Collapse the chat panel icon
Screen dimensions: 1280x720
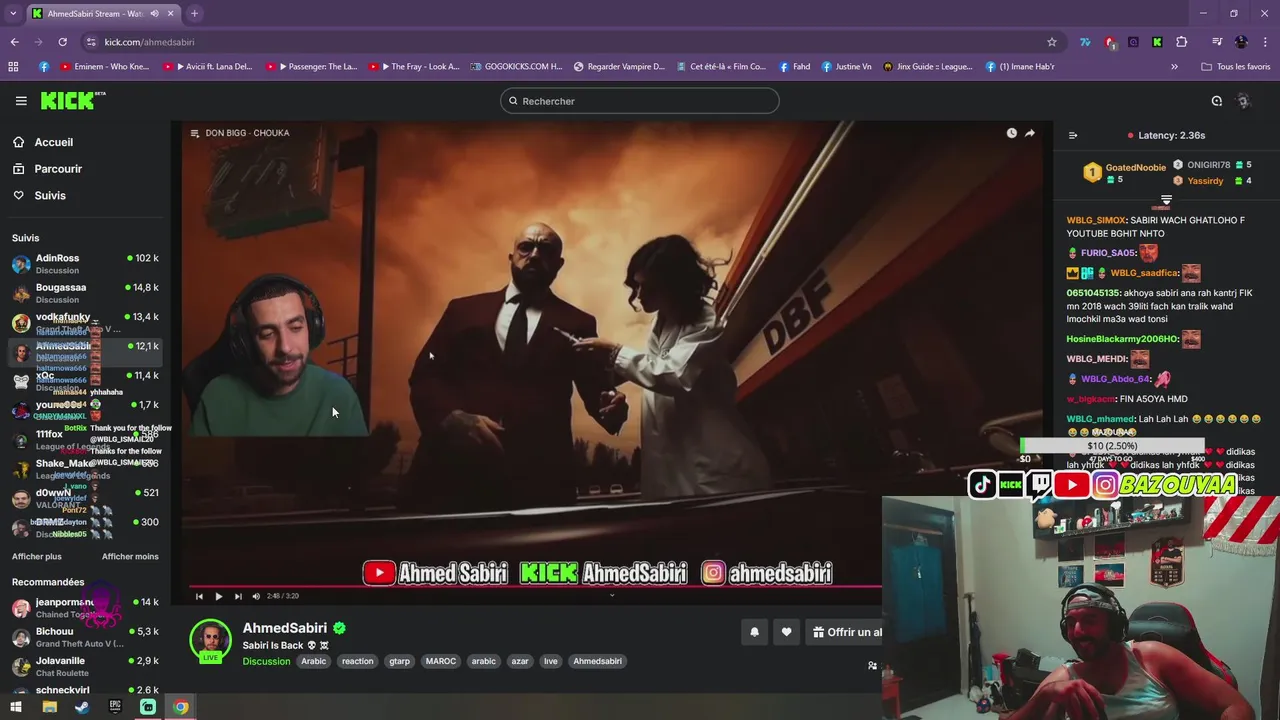1073,135
